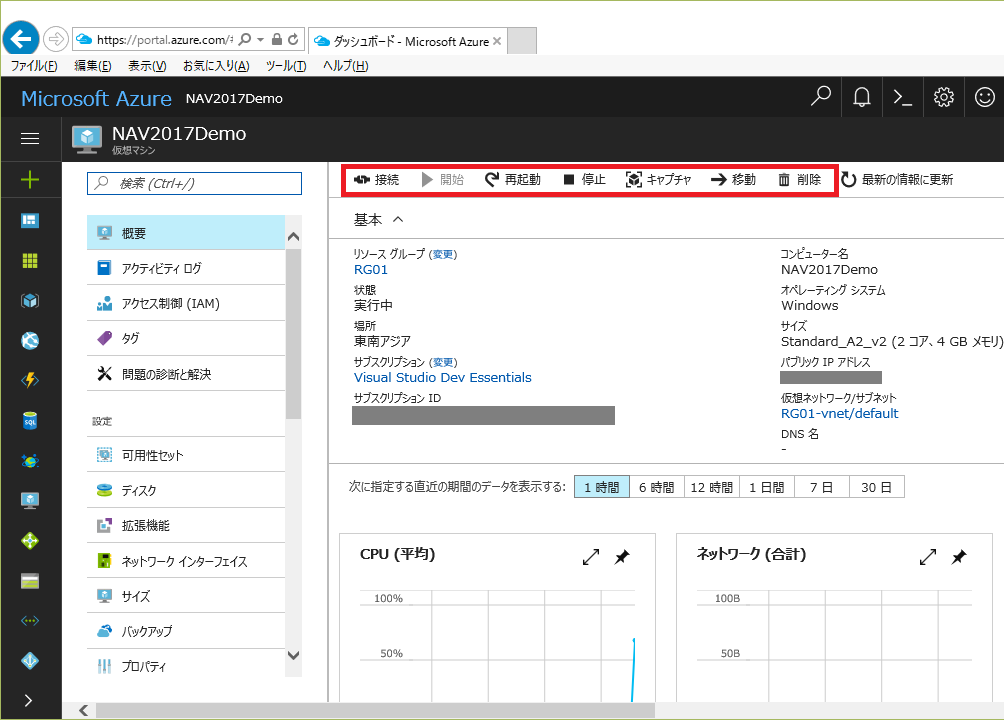1004x720 pixels.
Task: Open portal settings gear icon
Action: 944,97
